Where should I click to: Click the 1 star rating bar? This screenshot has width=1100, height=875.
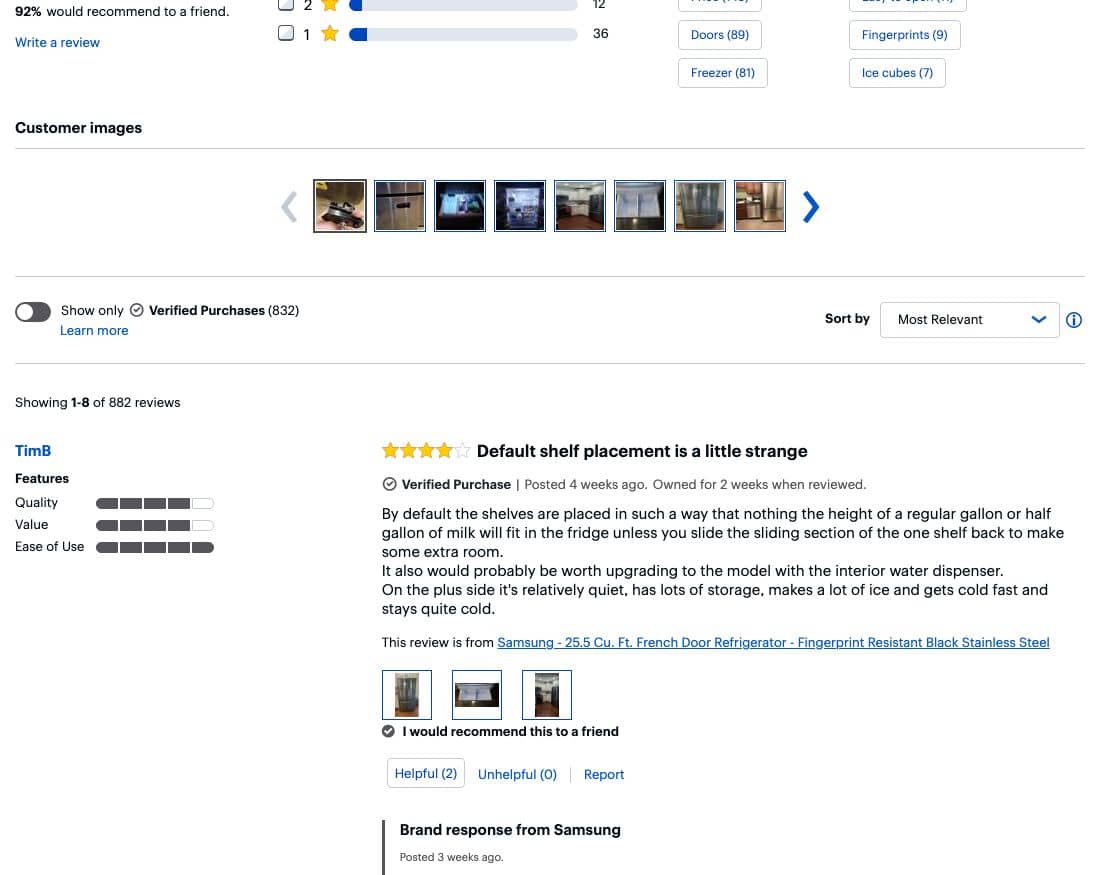(463, 35)
